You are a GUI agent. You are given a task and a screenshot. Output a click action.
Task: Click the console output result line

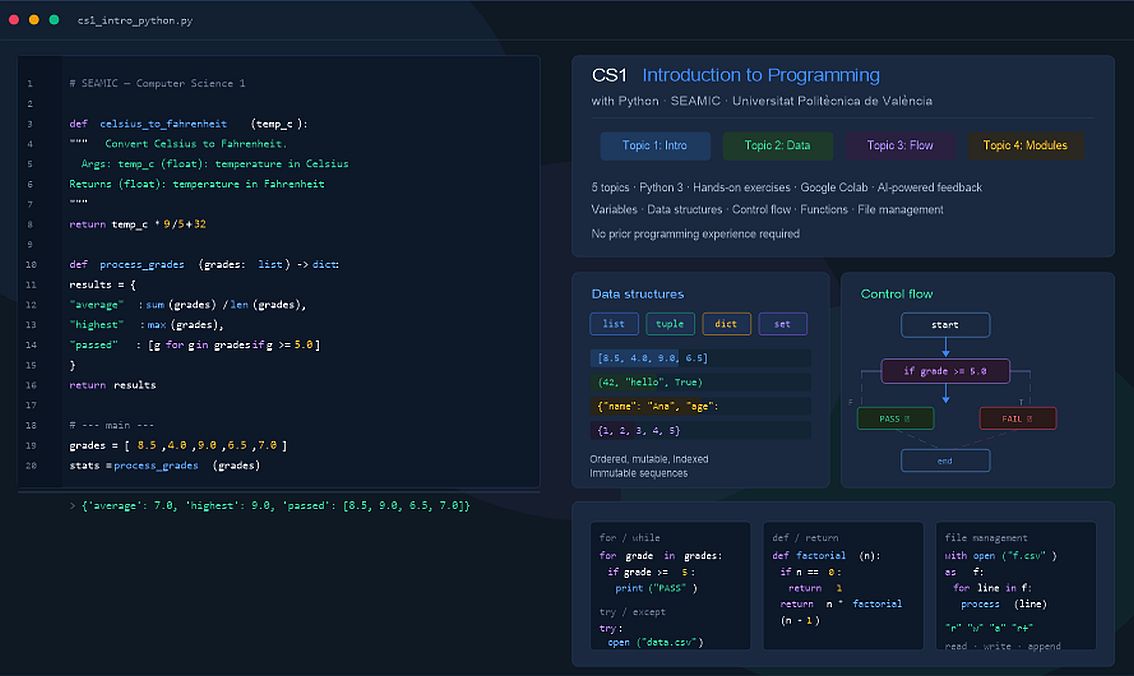[x=270, y=506]
